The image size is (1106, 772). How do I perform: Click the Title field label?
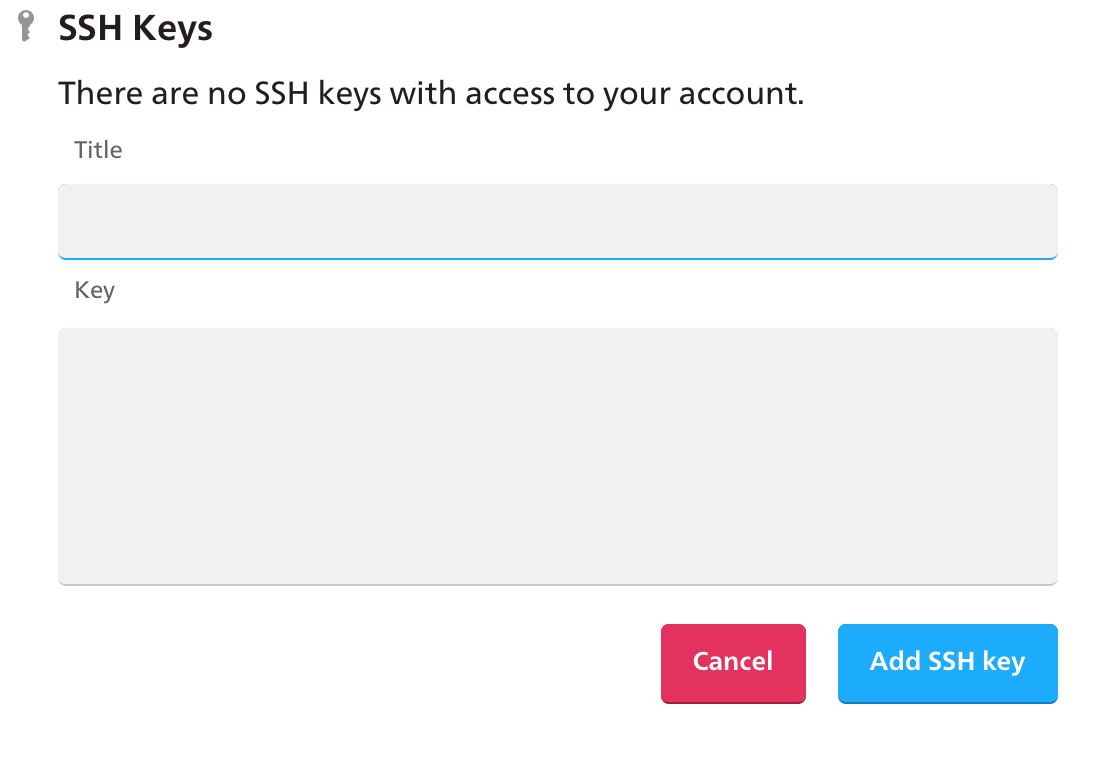click(98, 150)
